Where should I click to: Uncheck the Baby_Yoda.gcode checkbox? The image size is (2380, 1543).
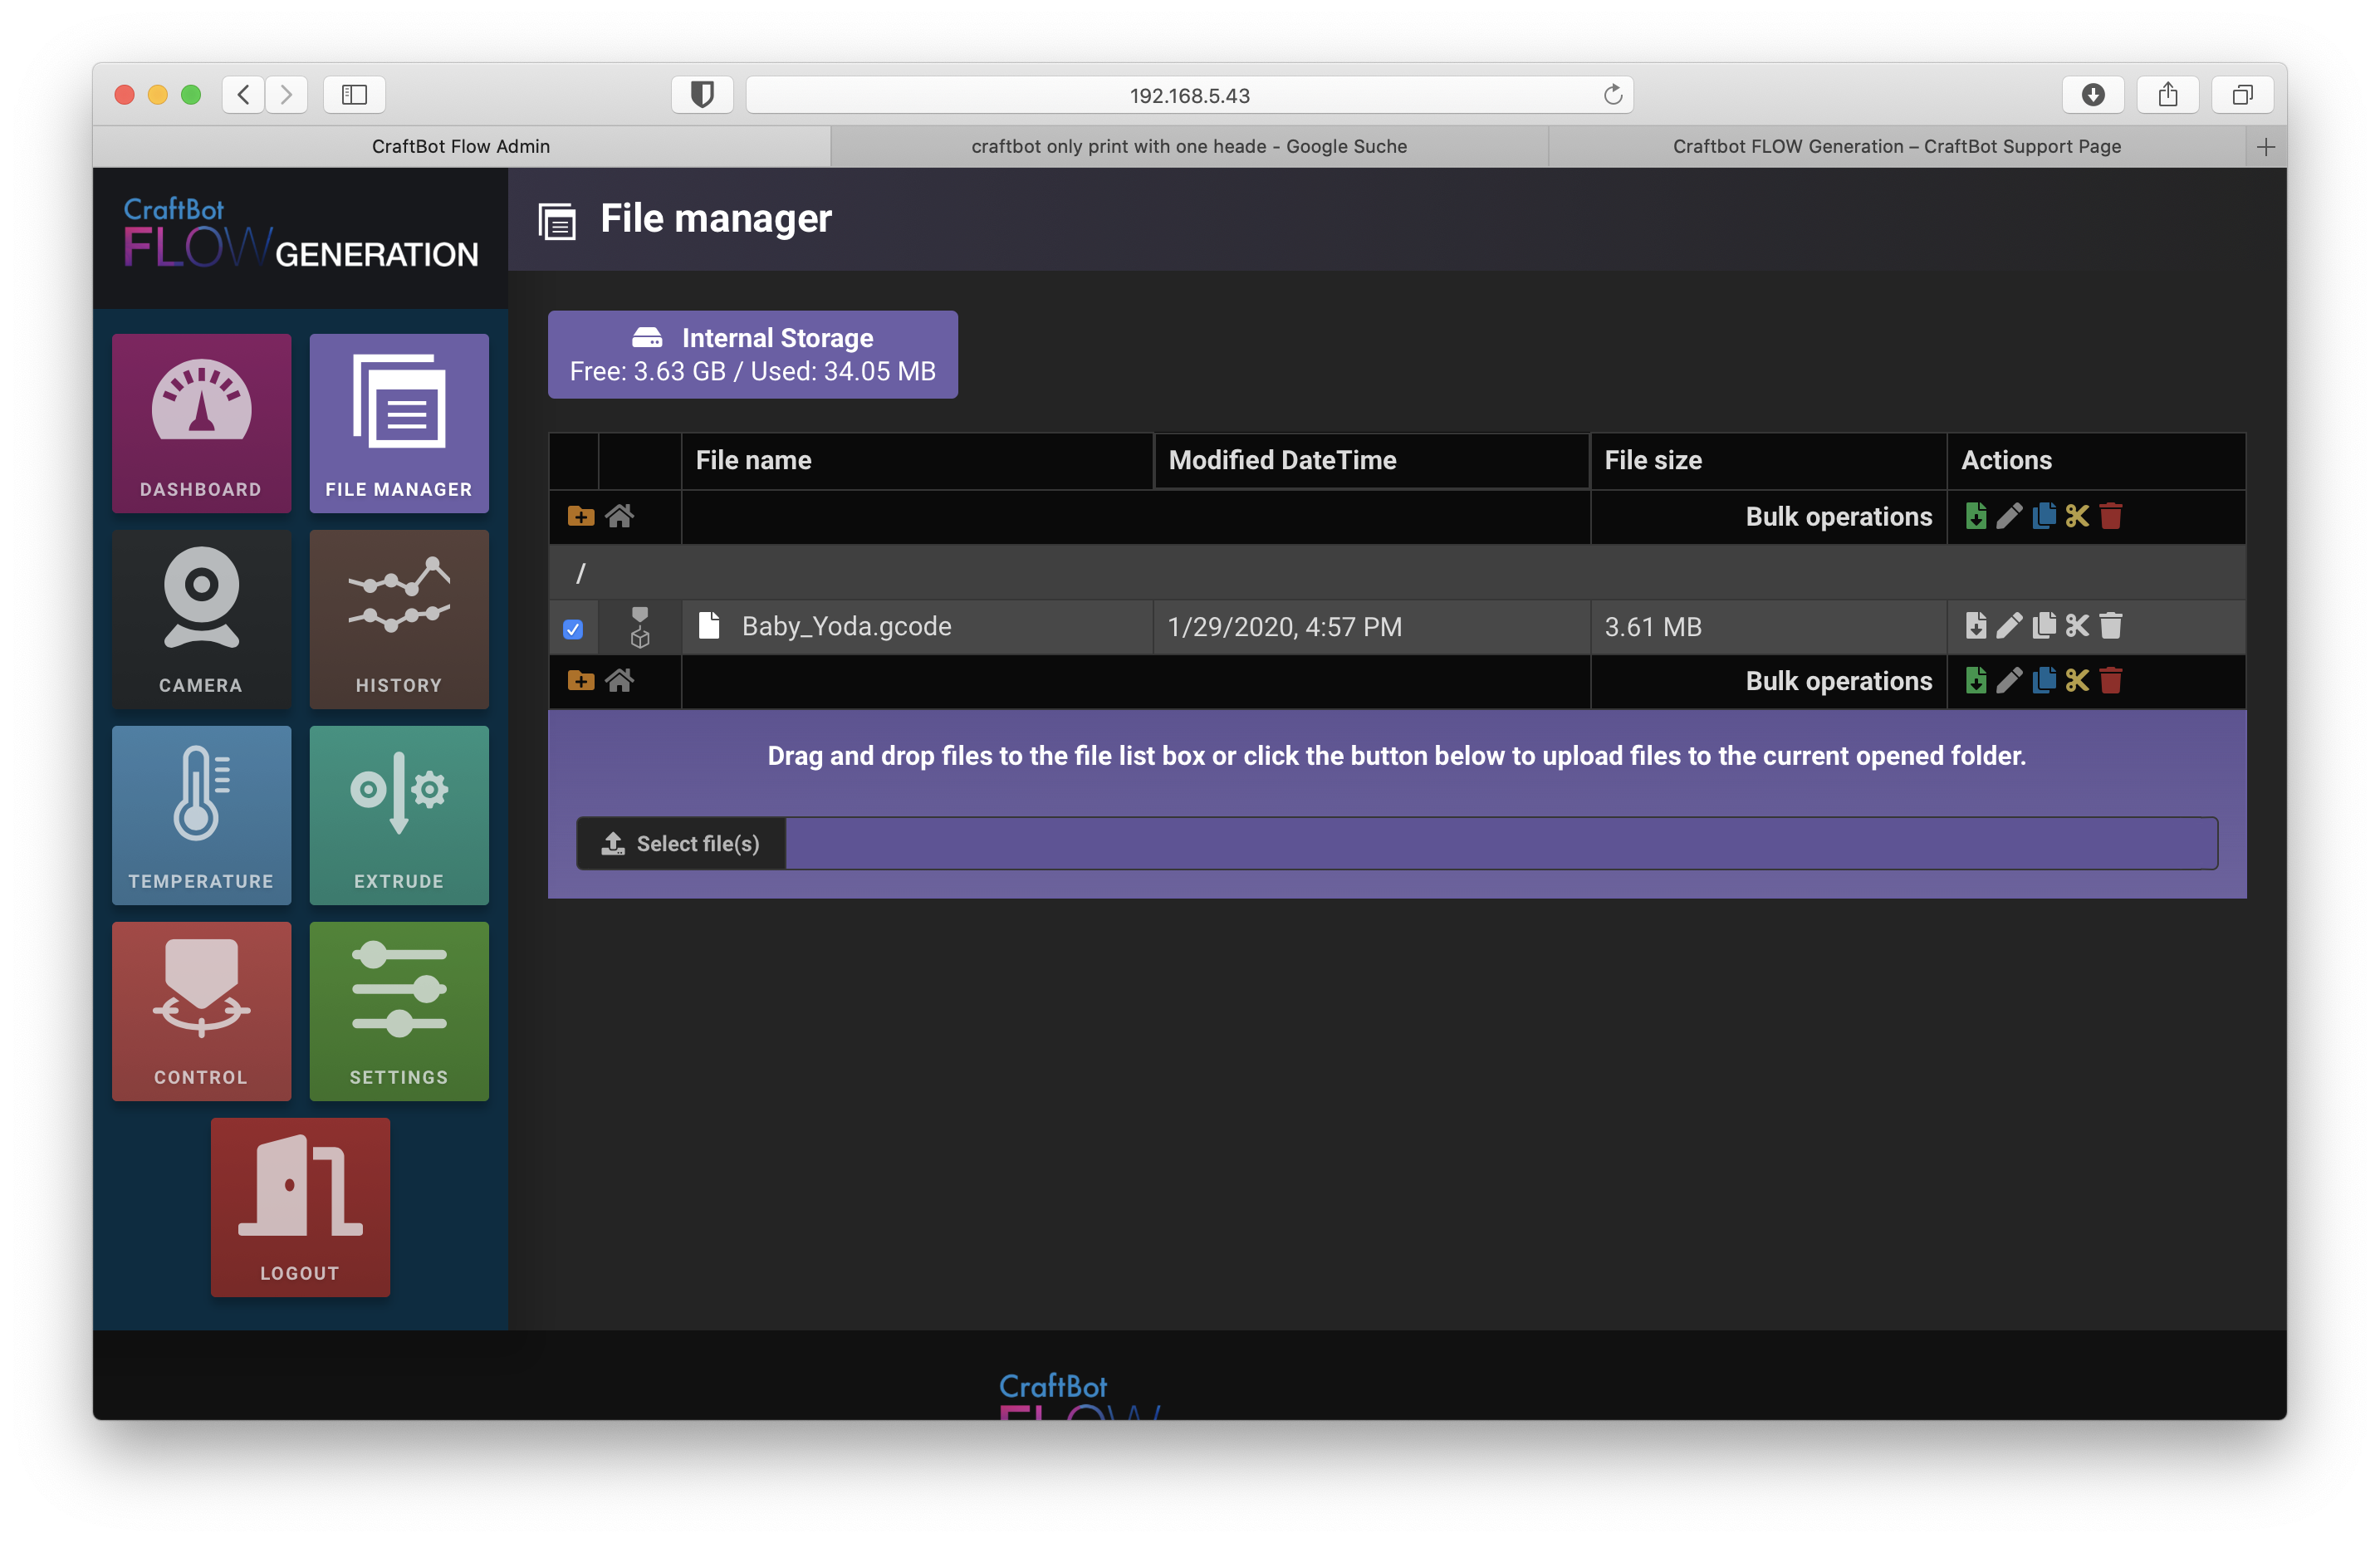point(573,629)
